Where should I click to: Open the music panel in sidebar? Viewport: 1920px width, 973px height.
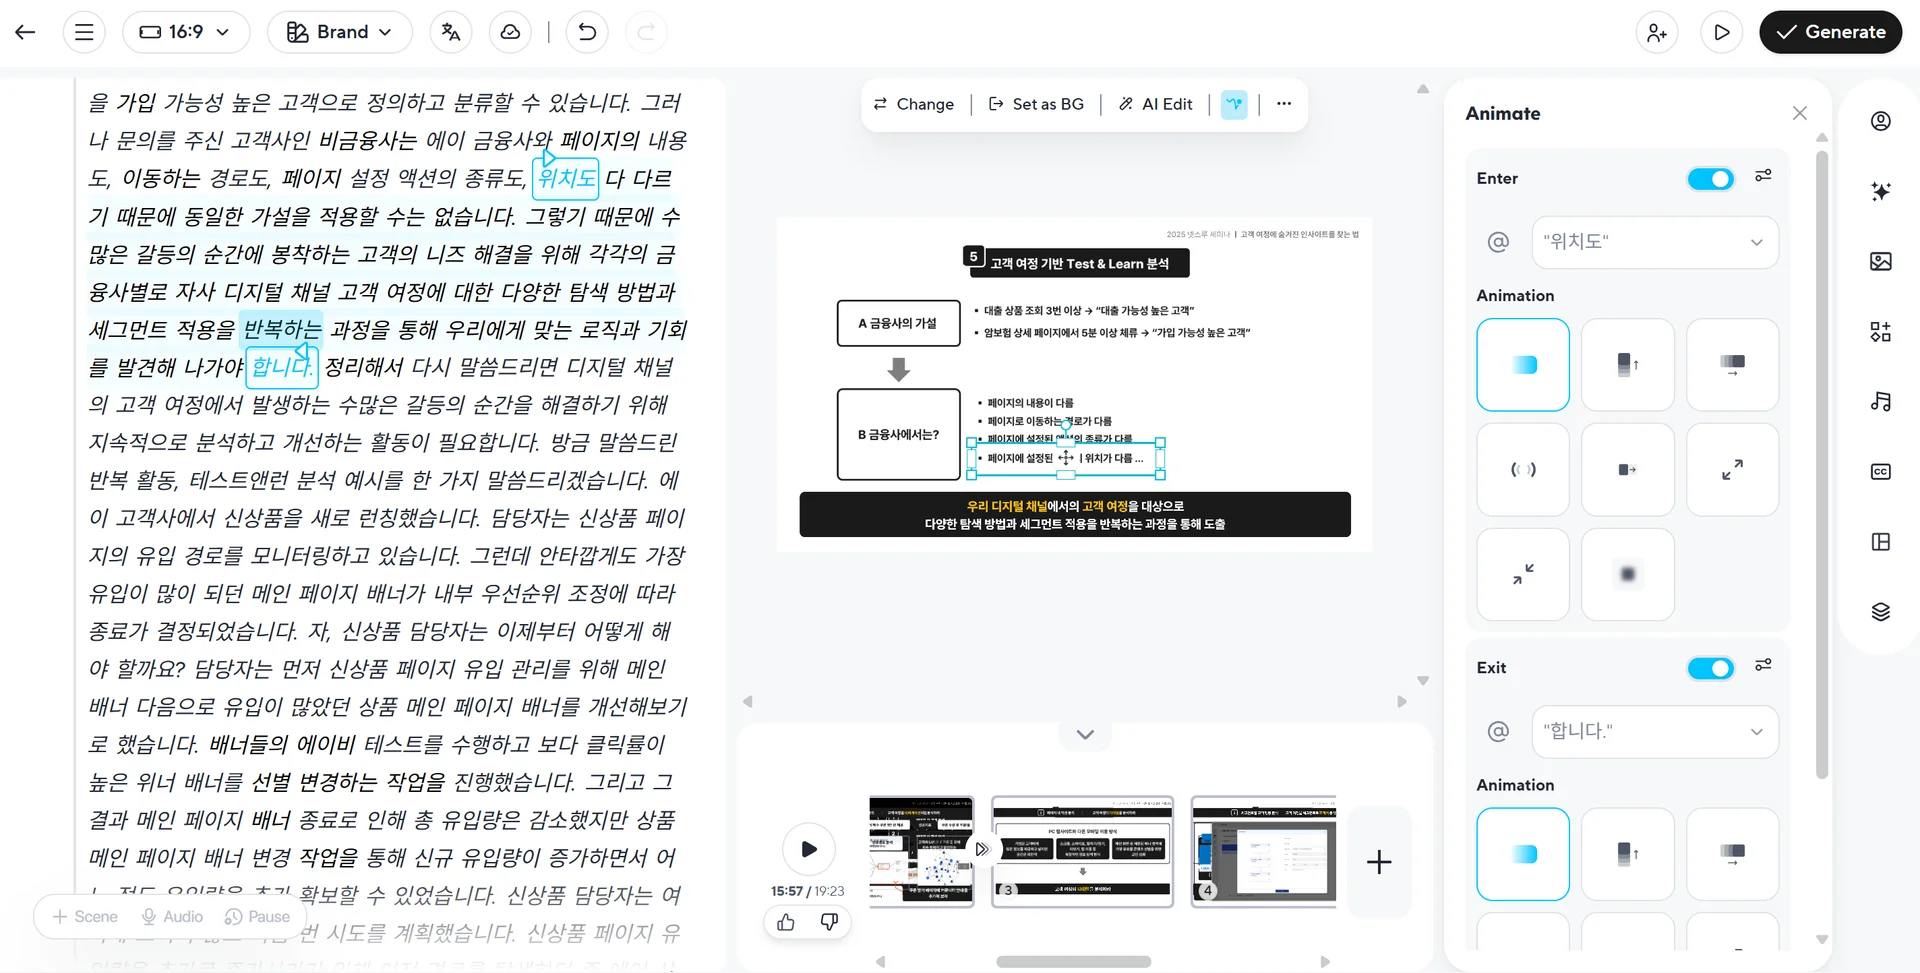tap(1880, 401)
